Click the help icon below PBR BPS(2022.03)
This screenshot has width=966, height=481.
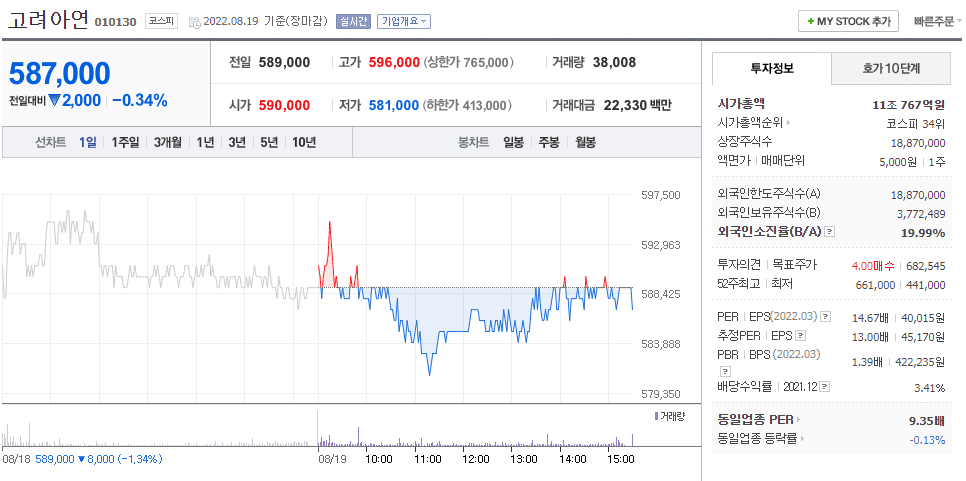coord(725,371)
